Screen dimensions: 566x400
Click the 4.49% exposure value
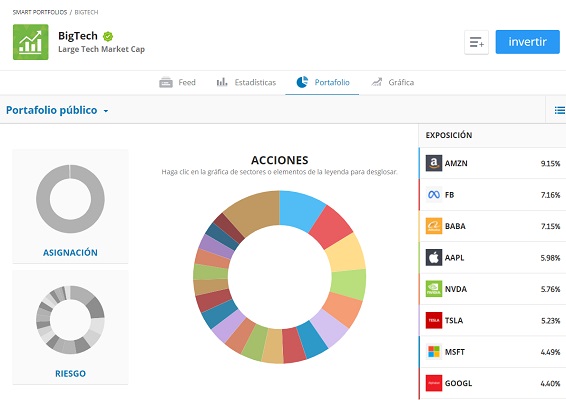(x=550, y=352)
